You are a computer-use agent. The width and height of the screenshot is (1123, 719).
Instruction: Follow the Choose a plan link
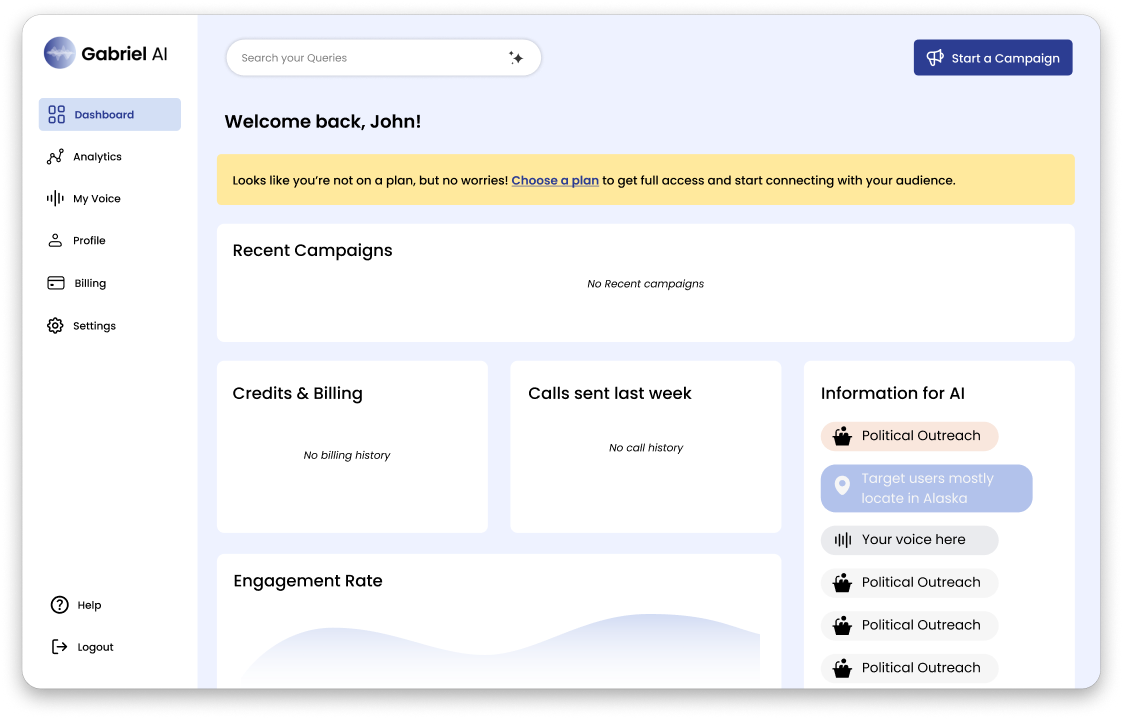(x=555, y=180)
